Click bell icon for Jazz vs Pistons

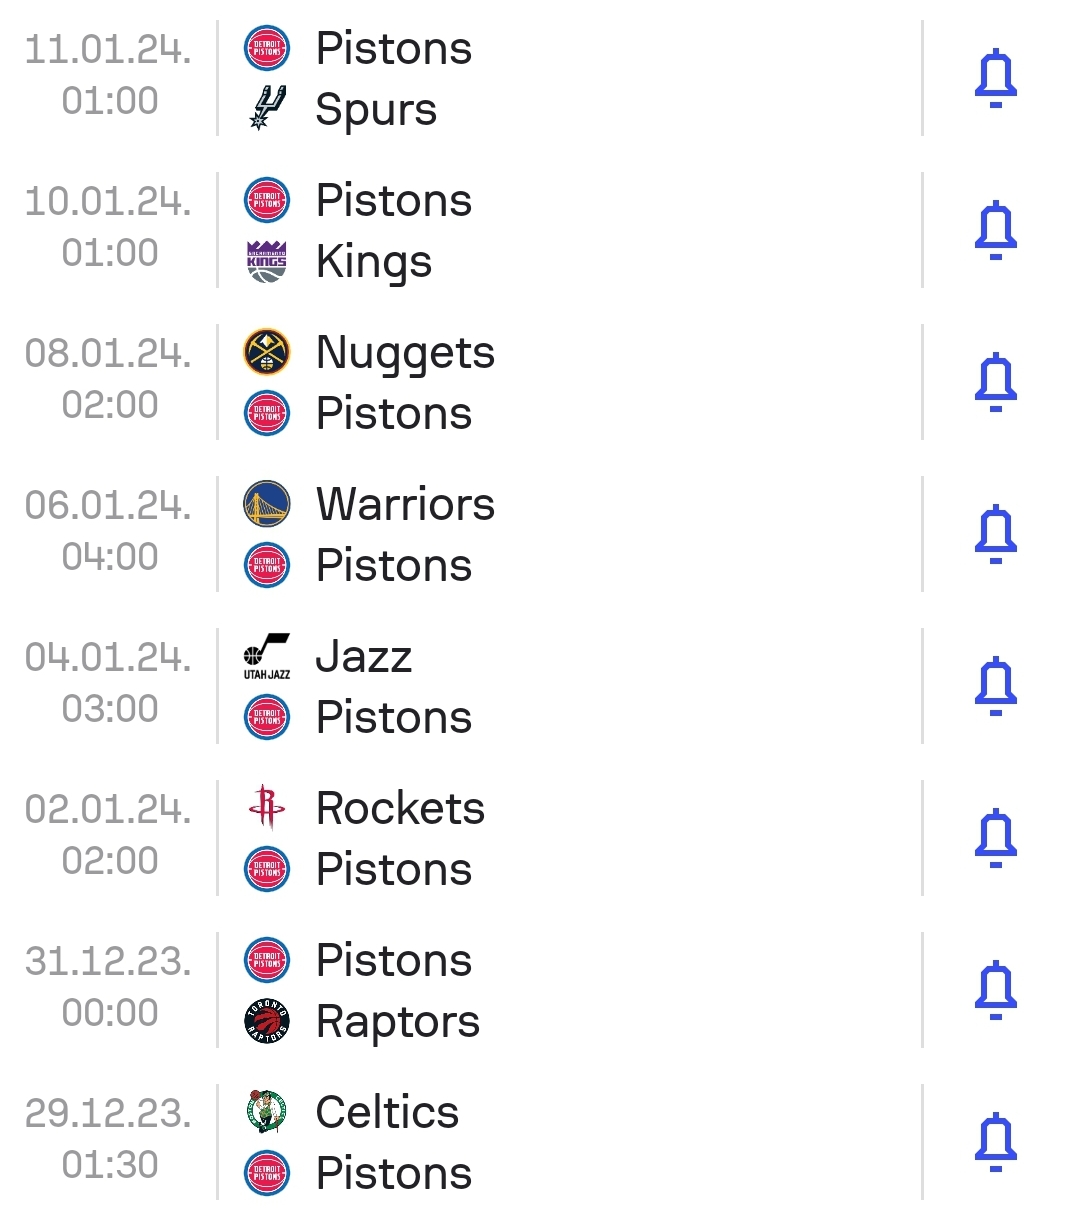[x=996, y=686]
